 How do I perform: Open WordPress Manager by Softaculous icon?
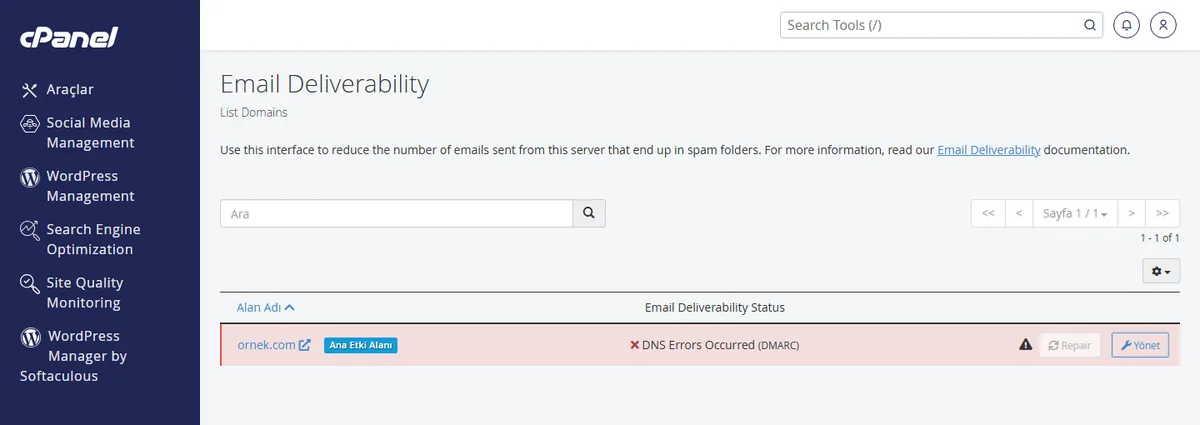(30, 337)
